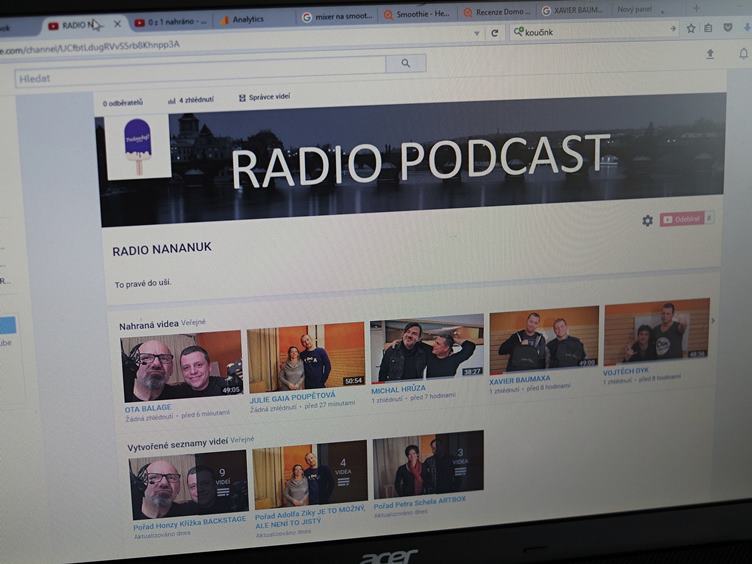
Task: Open the 'Recenze Domo...' tab
Action: coord(497,12)
